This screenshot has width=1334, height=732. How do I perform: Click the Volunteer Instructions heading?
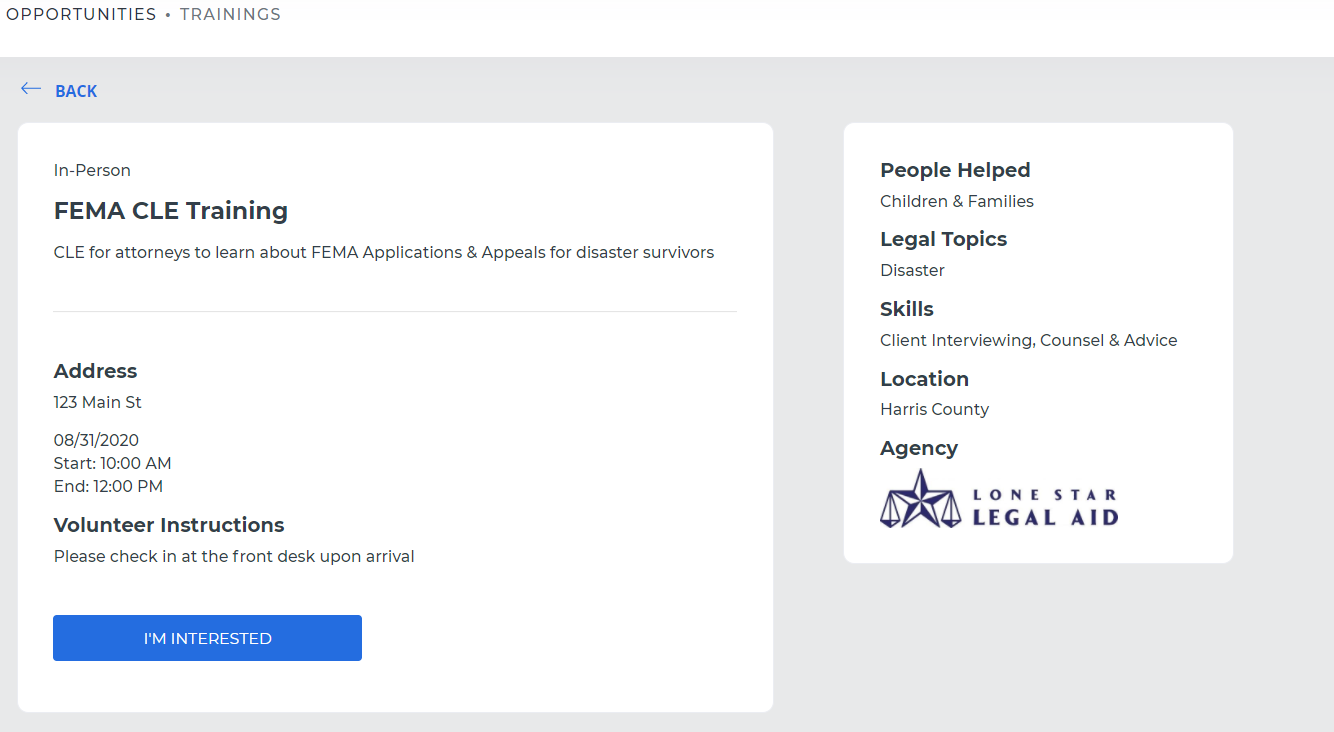169,525
